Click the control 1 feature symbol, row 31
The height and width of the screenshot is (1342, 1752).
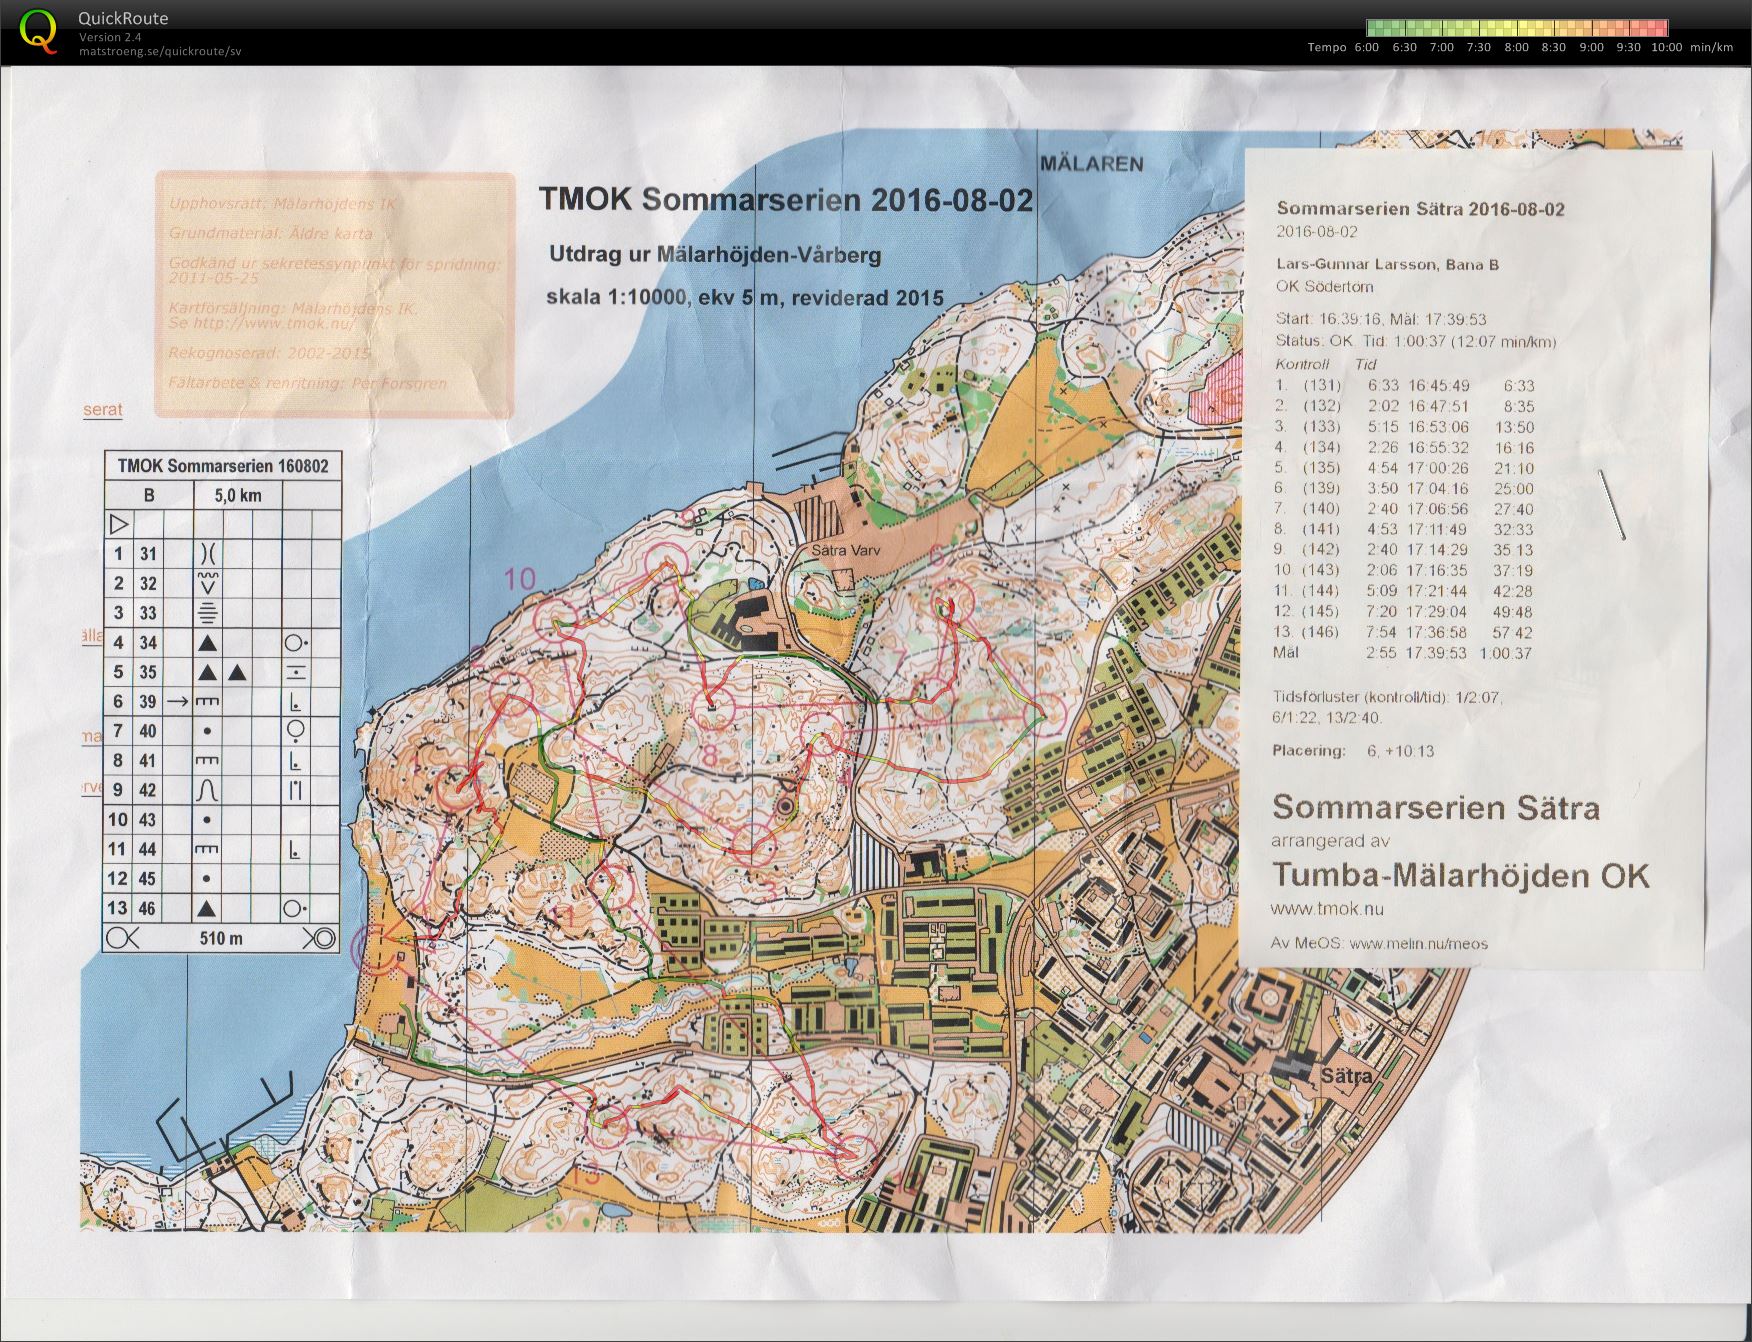coord(207,553)
